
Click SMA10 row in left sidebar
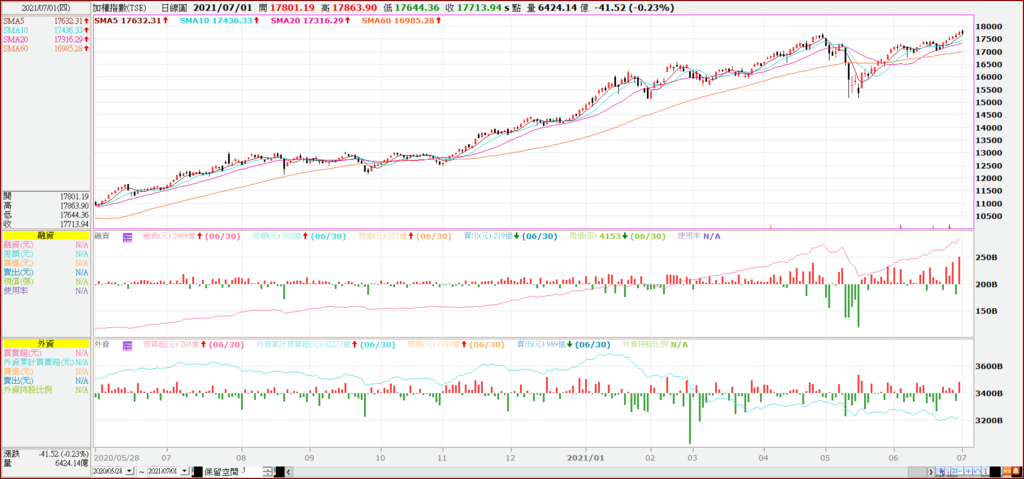click(46, 30)
